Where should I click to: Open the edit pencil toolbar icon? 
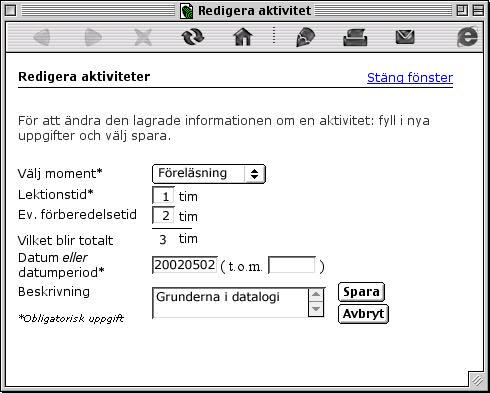point(305,37)
